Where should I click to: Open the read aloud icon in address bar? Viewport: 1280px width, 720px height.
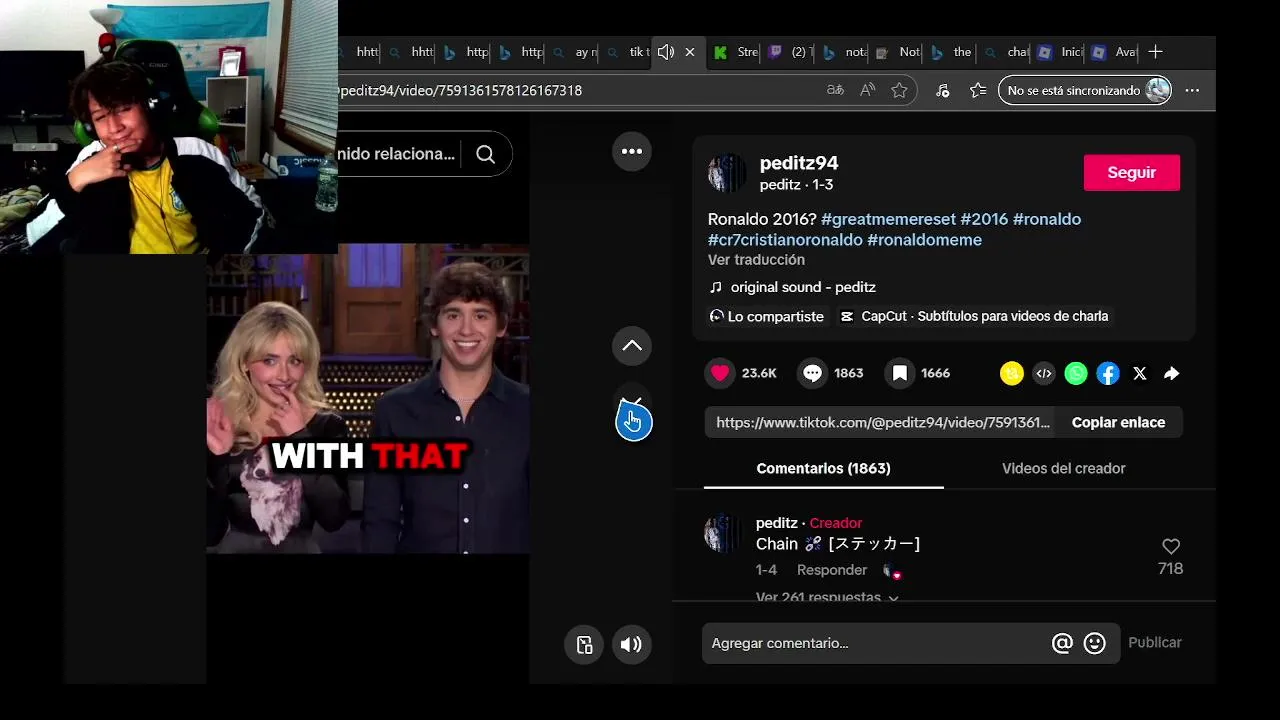(x=867, y=90)
